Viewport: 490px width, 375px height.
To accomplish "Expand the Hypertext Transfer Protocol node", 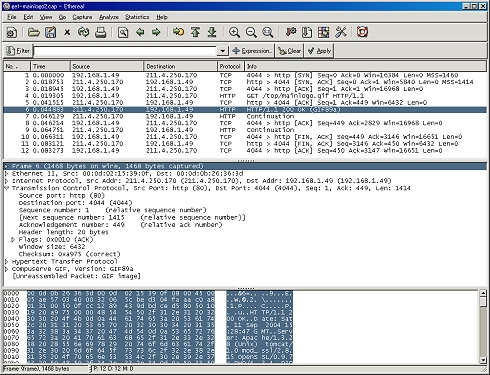I will pyautogui.click(x=7, y=261).
